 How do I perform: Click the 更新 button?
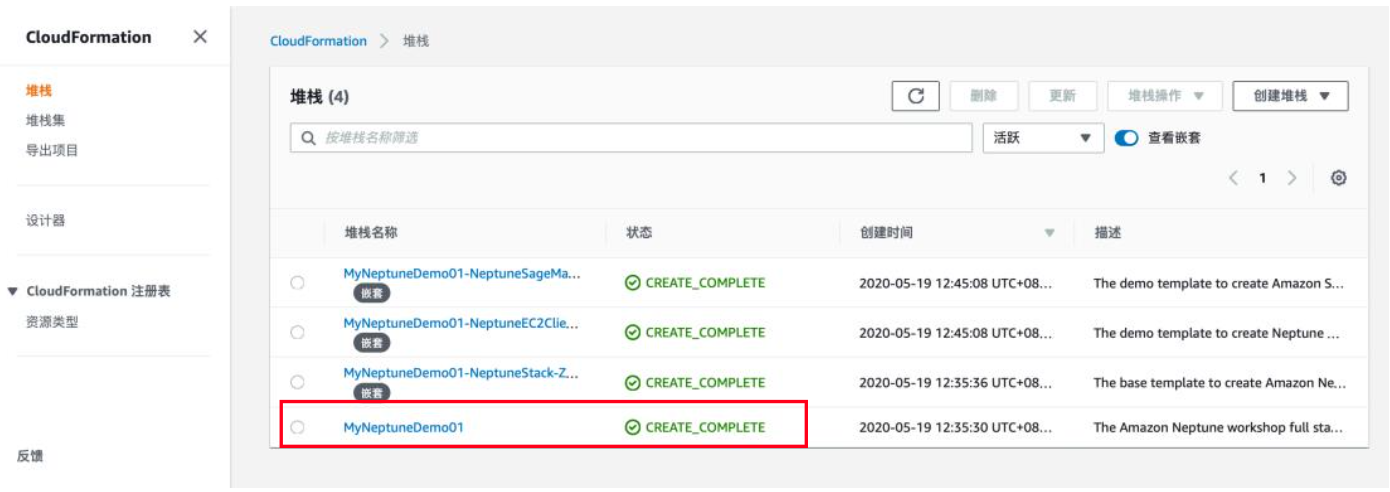point(1062,96)
